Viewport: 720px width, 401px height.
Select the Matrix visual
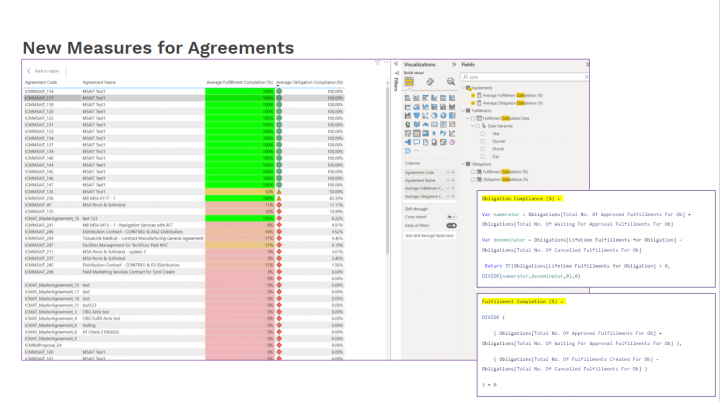425,133
